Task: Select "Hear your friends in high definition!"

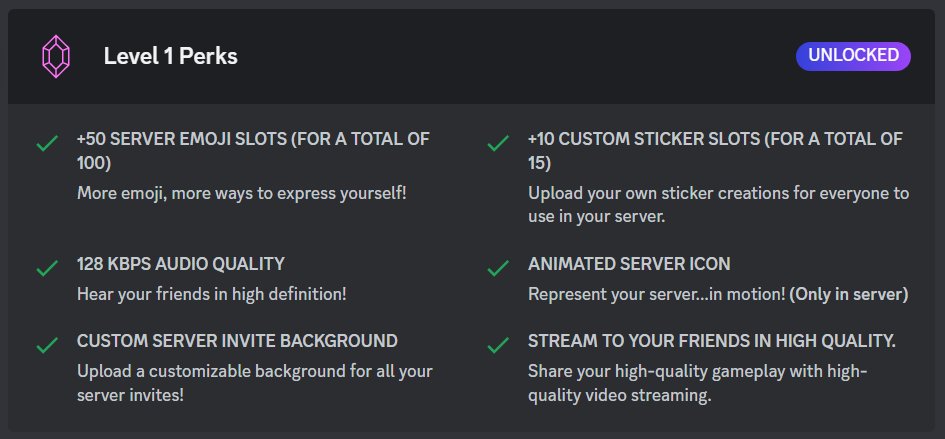Action: pos(212,295)
